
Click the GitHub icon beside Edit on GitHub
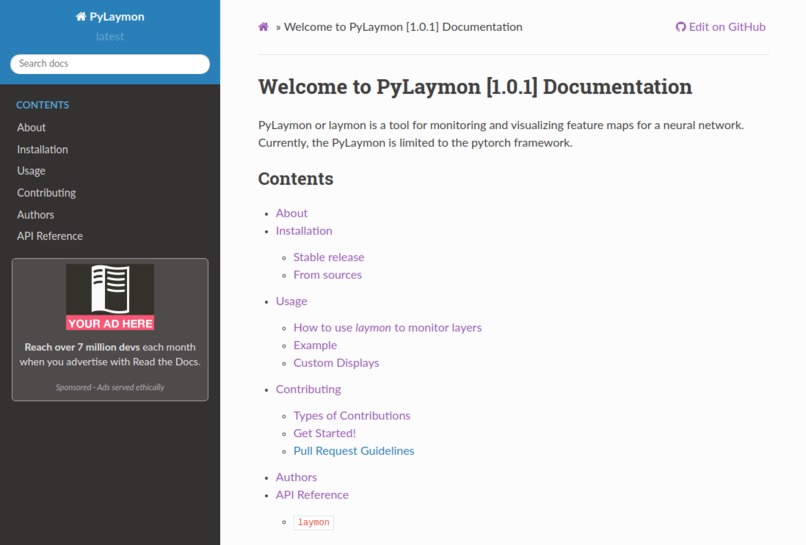(681, 27)
